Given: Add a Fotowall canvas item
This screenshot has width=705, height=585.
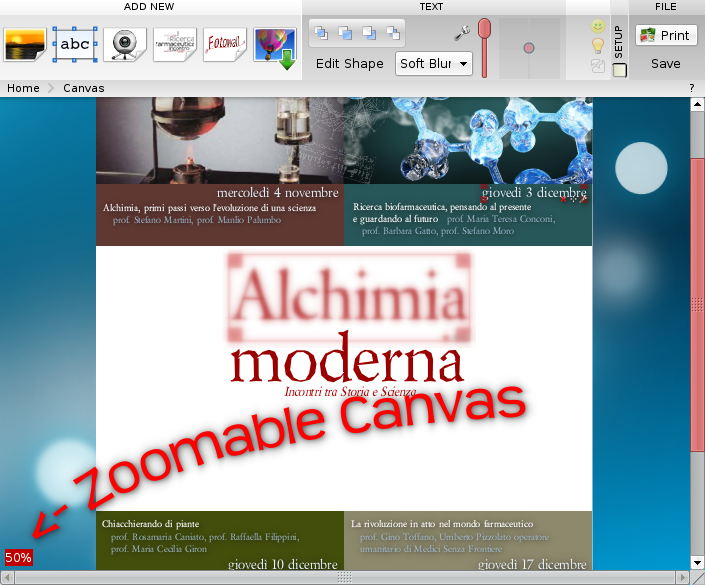Looking at the screenshot, I should (225, 44).
